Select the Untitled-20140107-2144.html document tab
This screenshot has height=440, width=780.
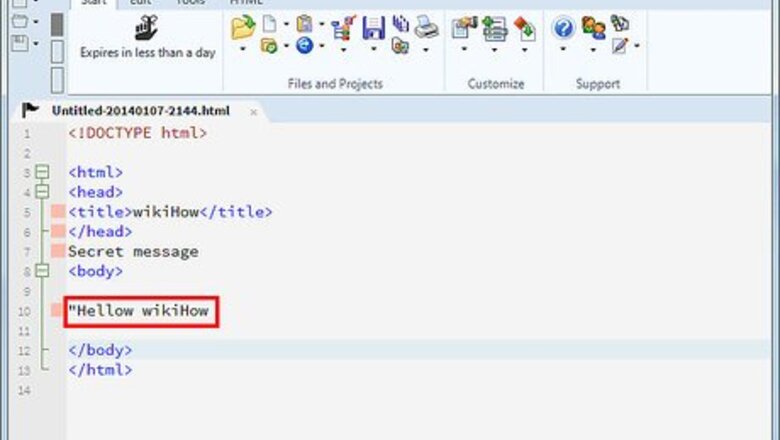[146, 111]
